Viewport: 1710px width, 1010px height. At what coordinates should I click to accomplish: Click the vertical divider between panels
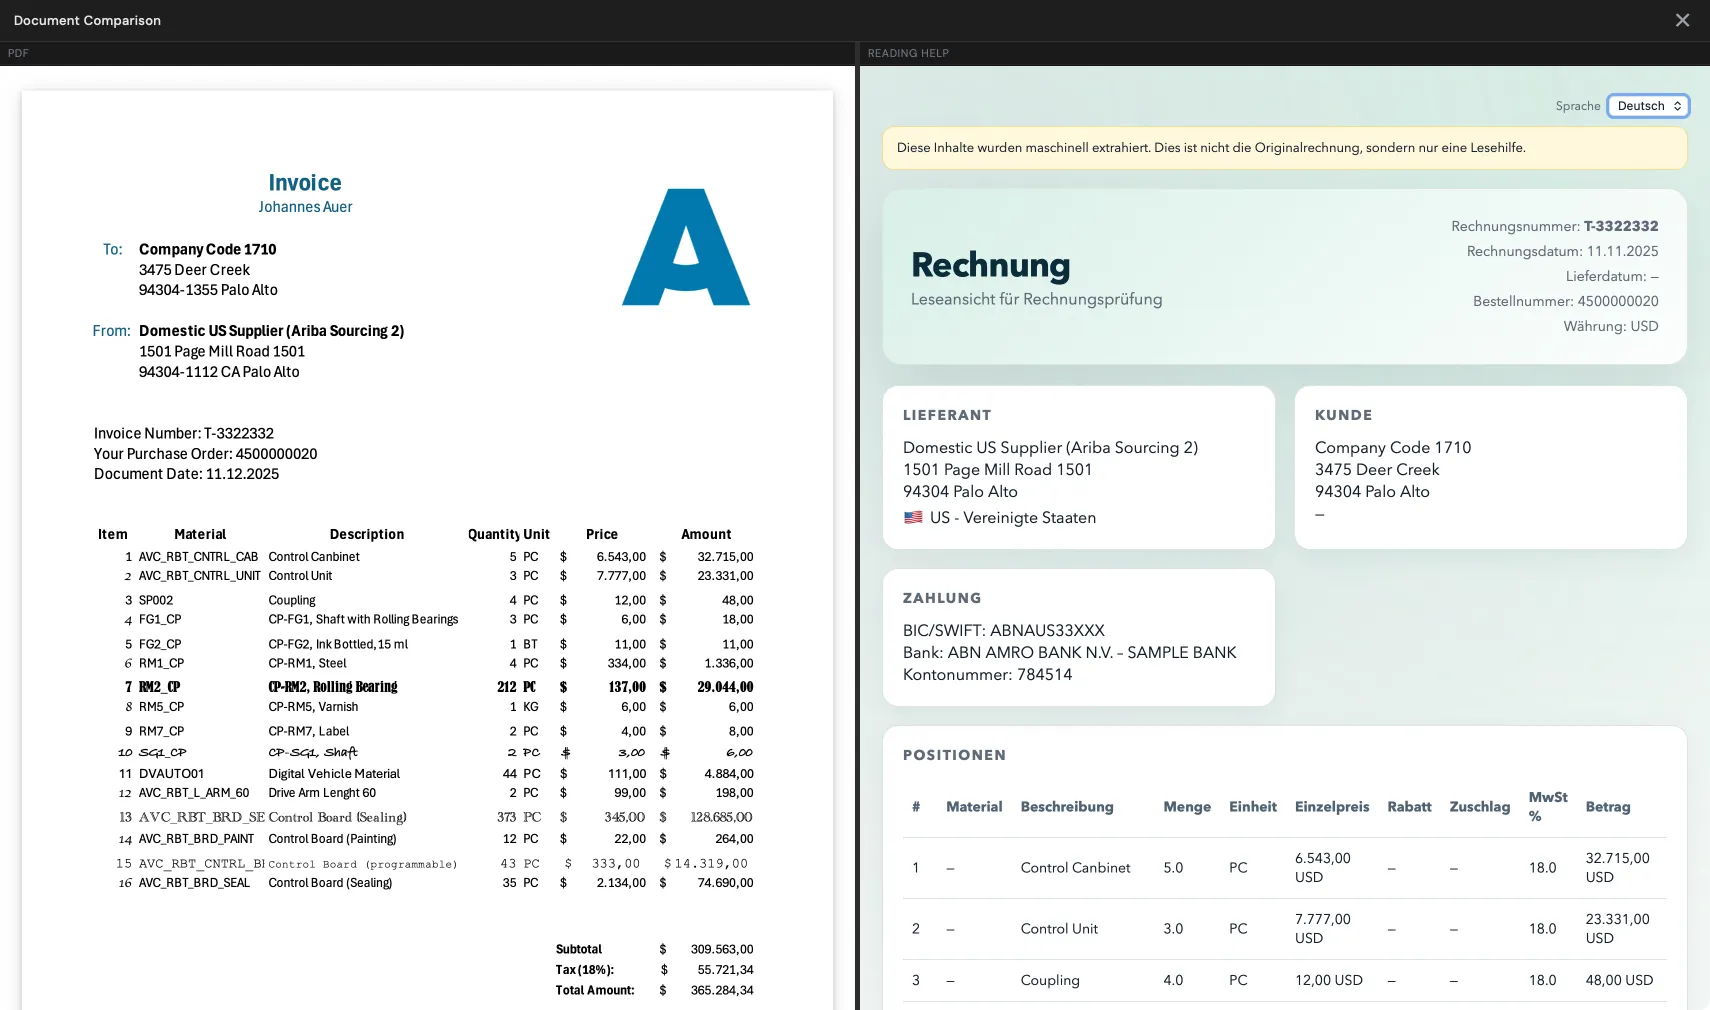pyautogui.click(x=857, y=525)
